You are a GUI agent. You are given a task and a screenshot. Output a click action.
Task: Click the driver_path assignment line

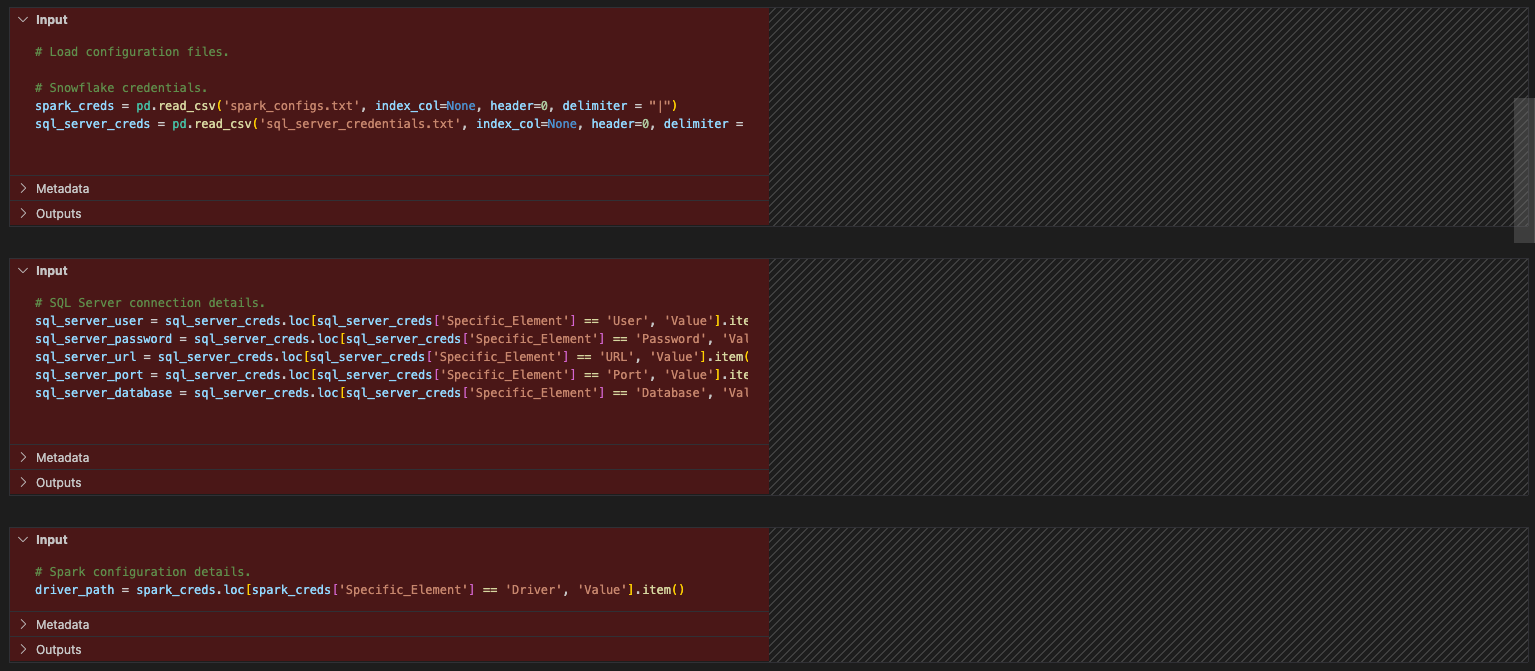(300, 589)
